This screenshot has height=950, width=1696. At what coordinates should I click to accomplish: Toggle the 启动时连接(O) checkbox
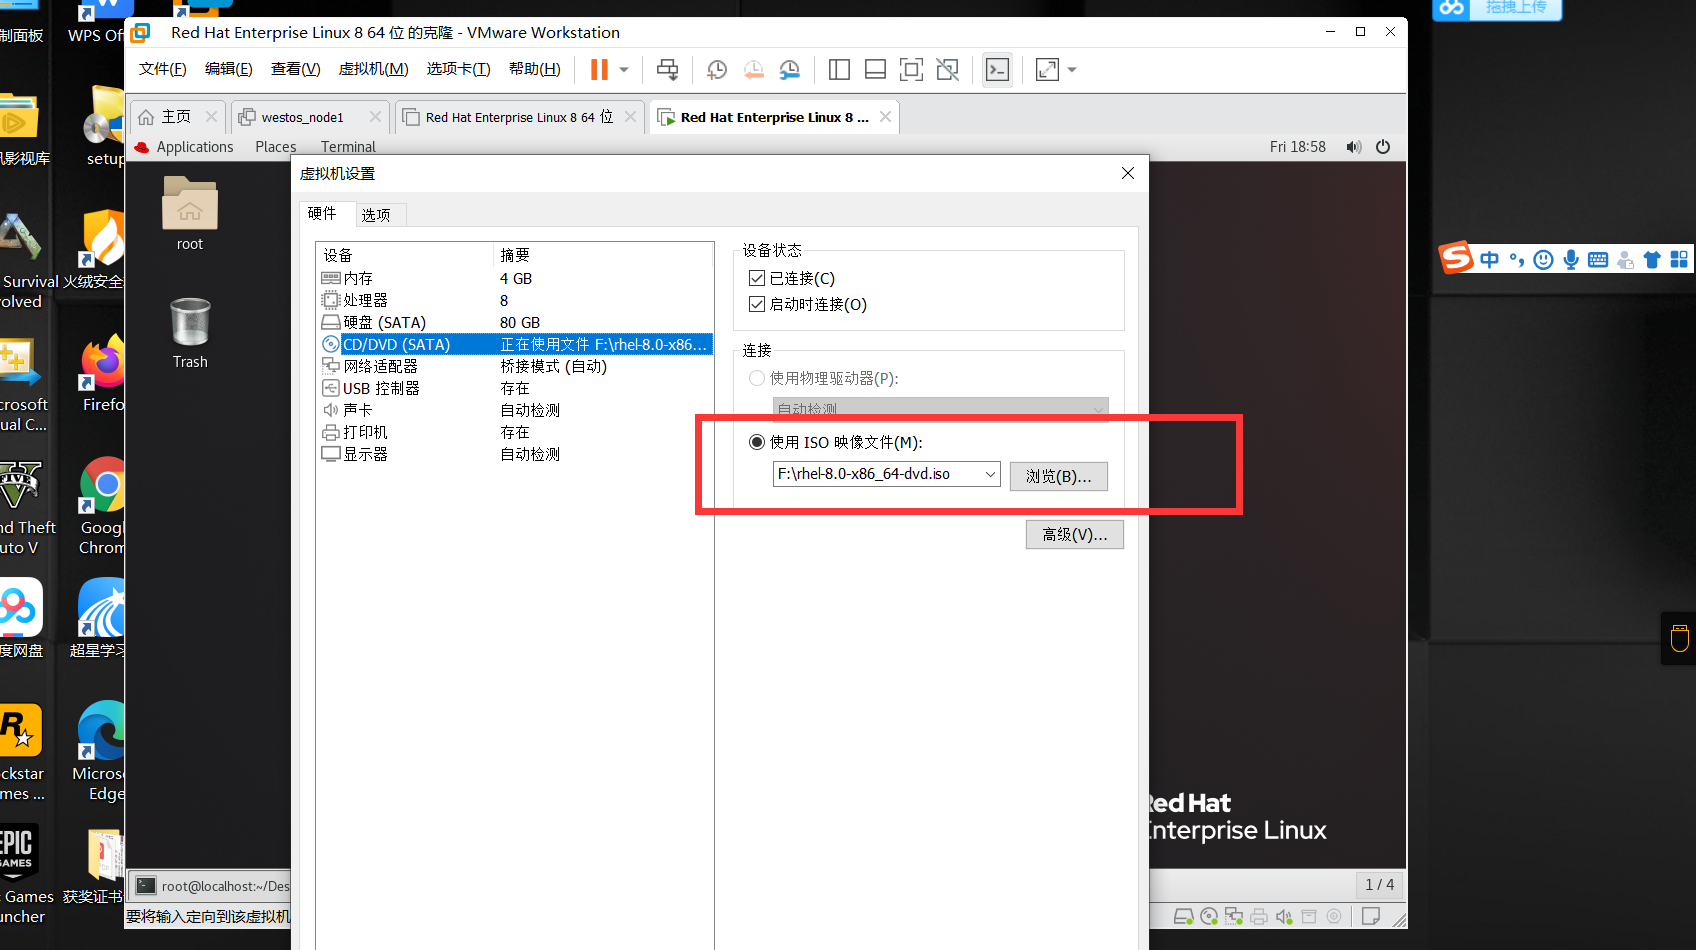pos(757,304)
